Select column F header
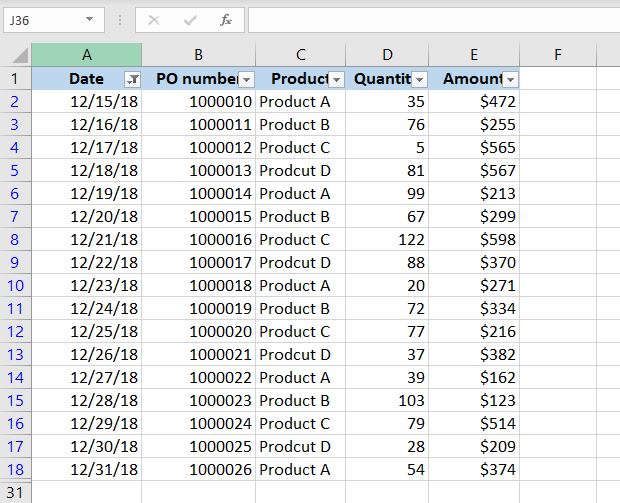The image size is (620, 503). [x=558, y=55]
